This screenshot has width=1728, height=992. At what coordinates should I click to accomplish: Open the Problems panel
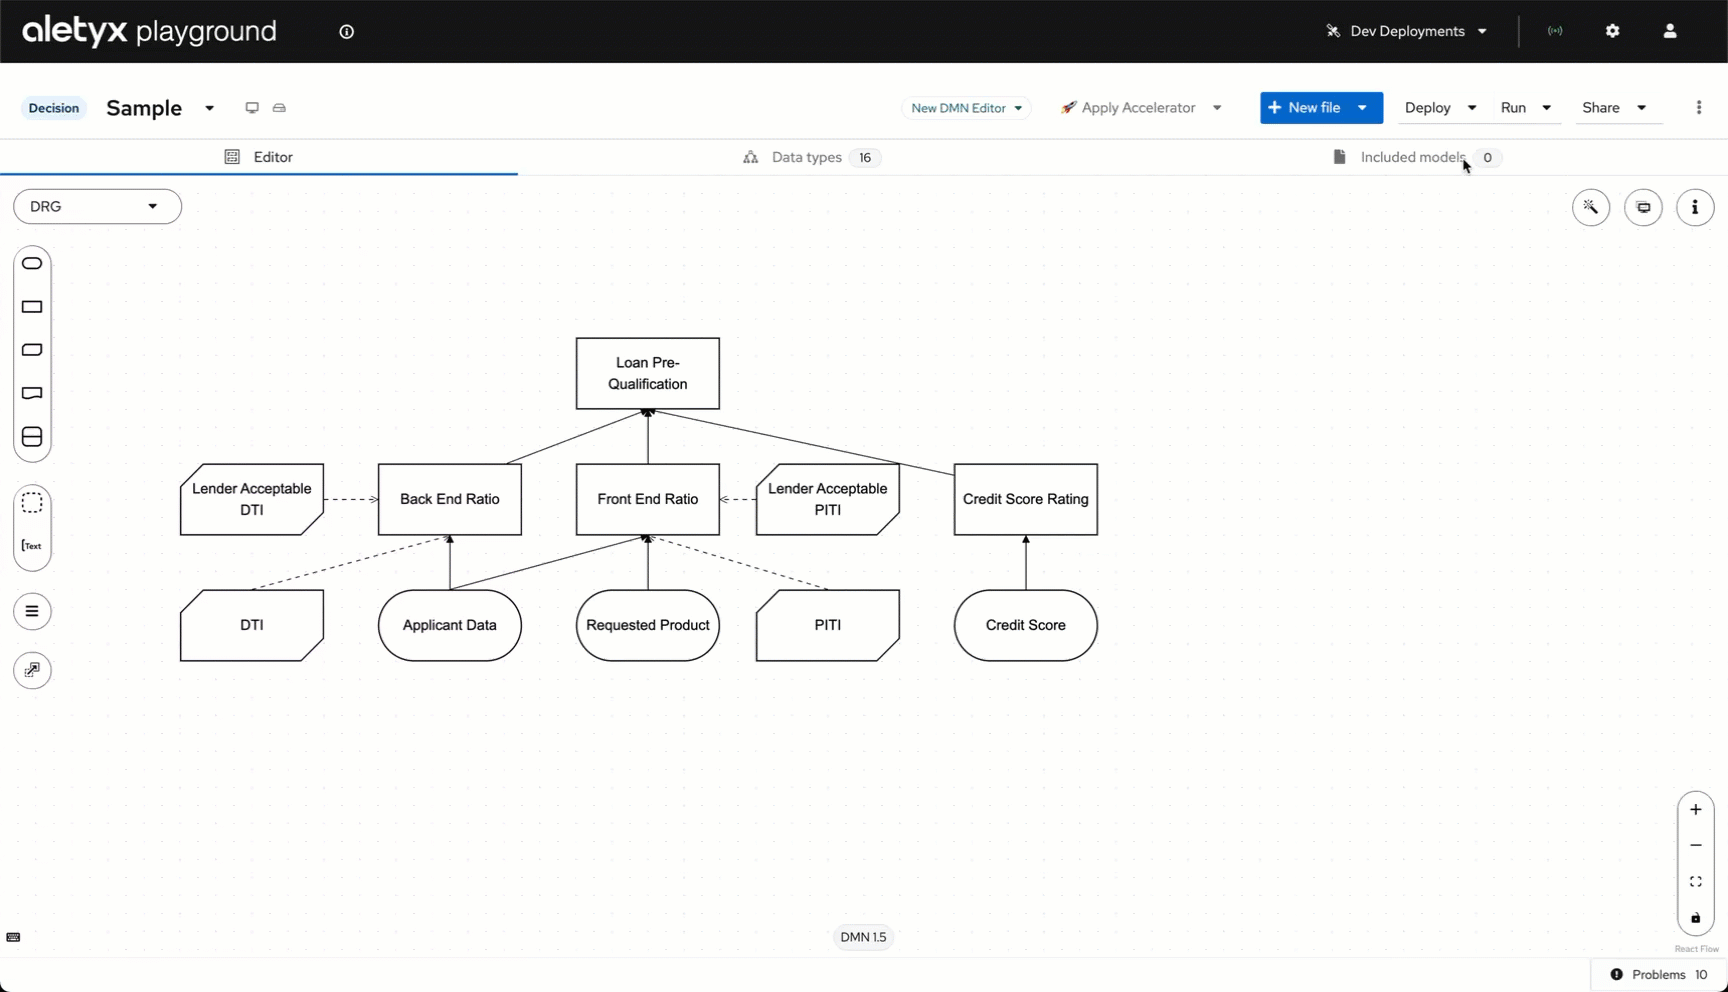[1659, 974]
